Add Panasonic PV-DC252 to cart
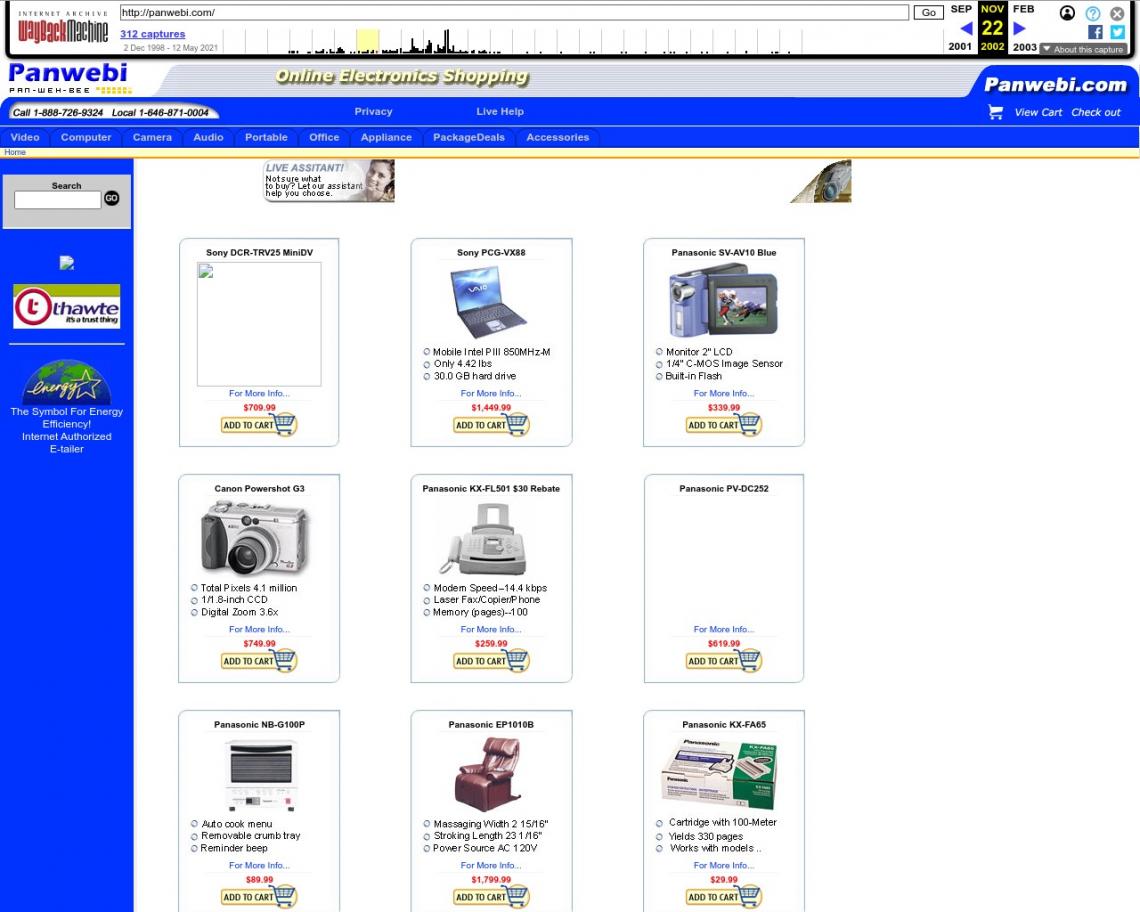Viewport: 1140px width, 912px height. point(723,661)
